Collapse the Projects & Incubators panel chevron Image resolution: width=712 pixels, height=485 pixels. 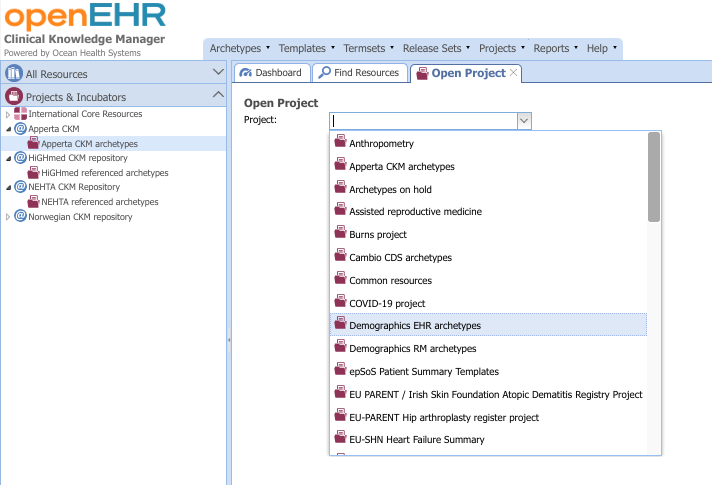218,94
